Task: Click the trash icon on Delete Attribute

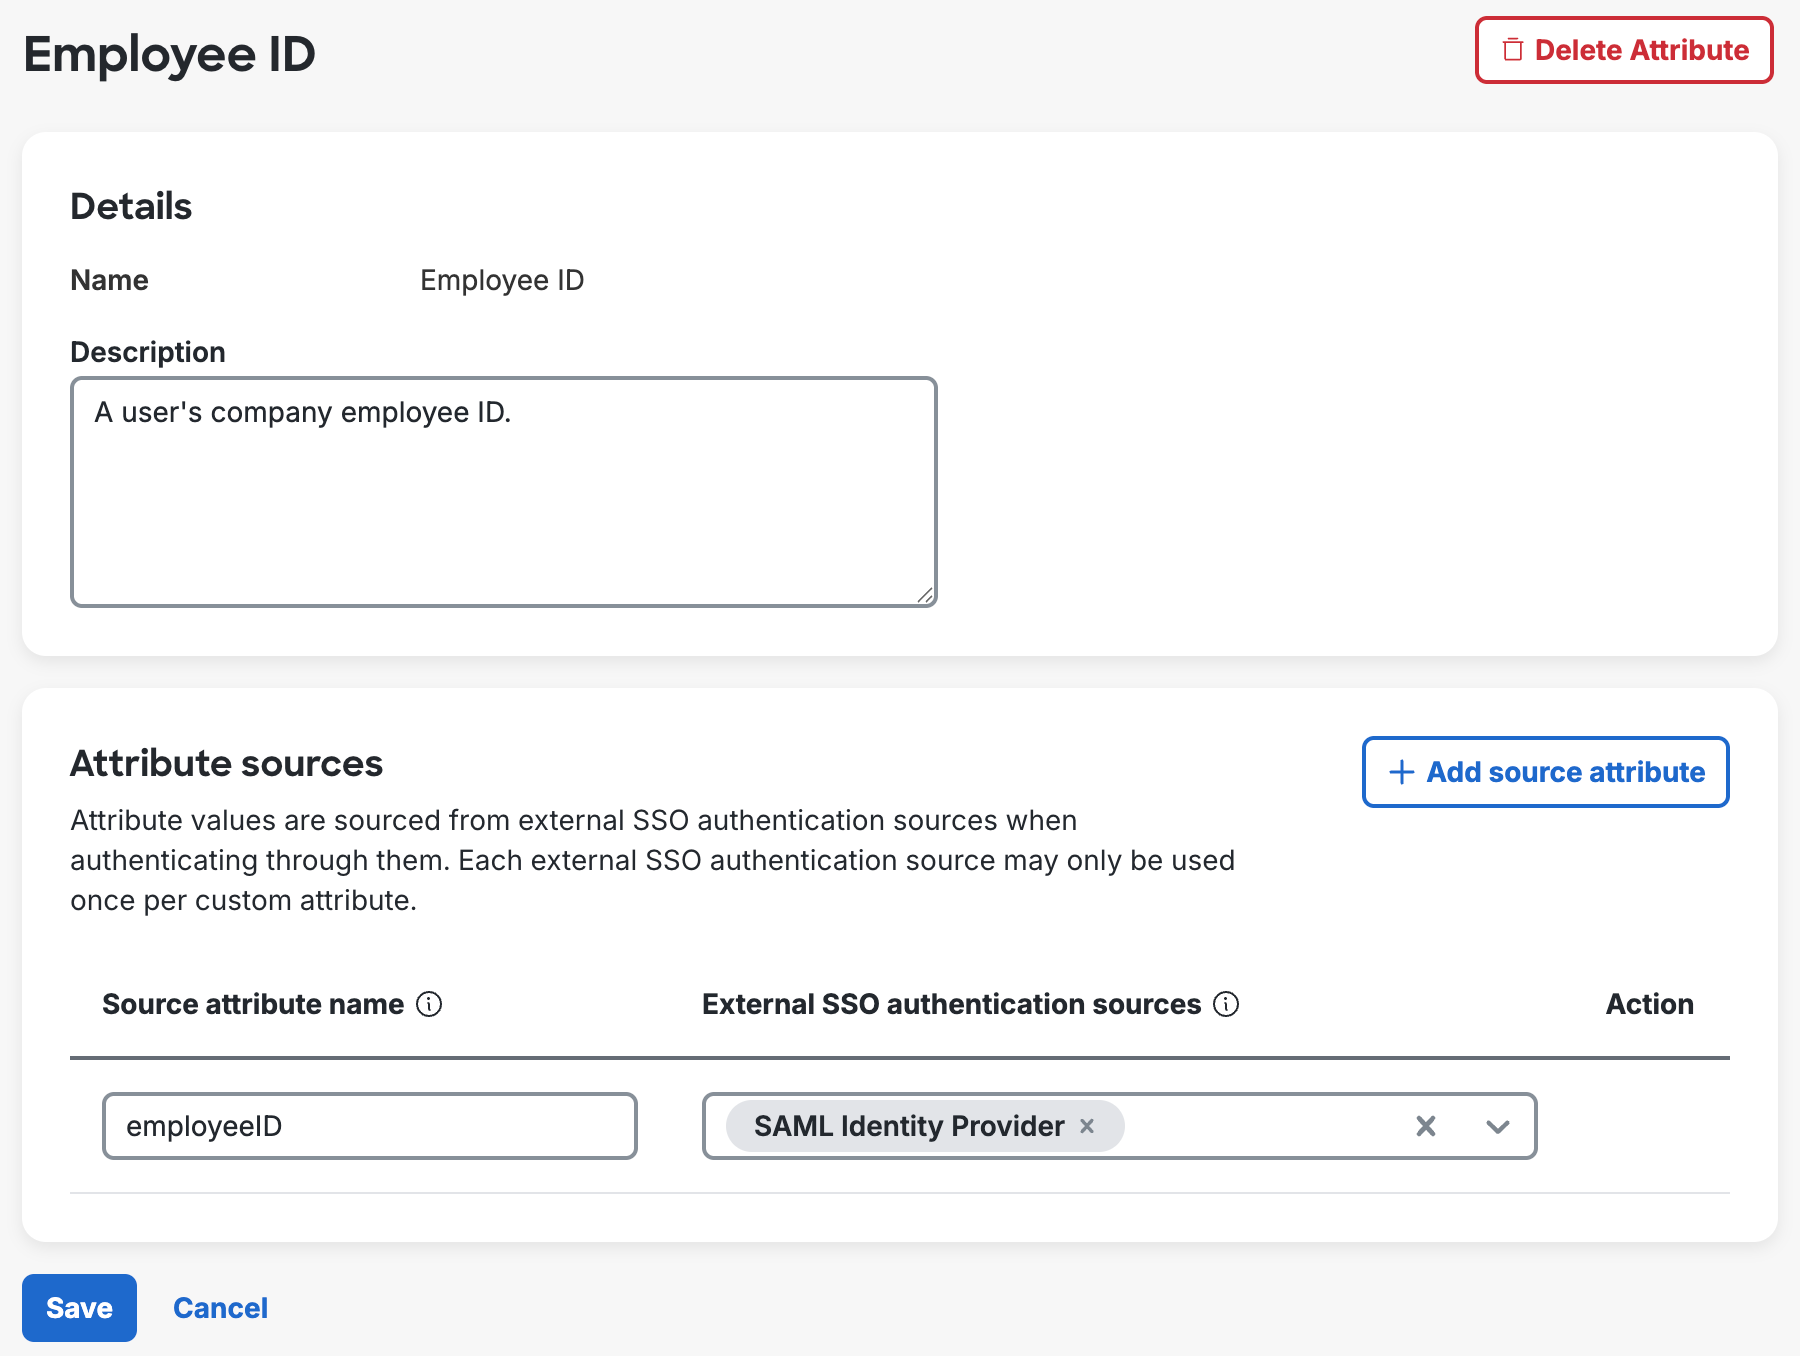Action: pyautogui.click(x=1512, y=50)
